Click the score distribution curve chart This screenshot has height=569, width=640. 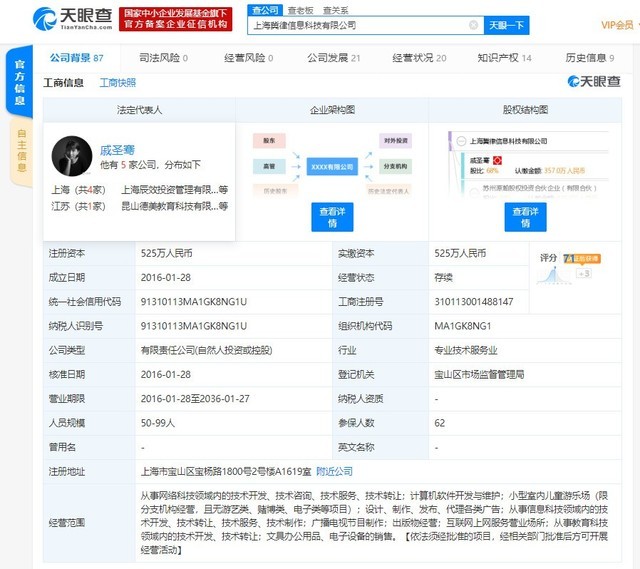[553, 276]
